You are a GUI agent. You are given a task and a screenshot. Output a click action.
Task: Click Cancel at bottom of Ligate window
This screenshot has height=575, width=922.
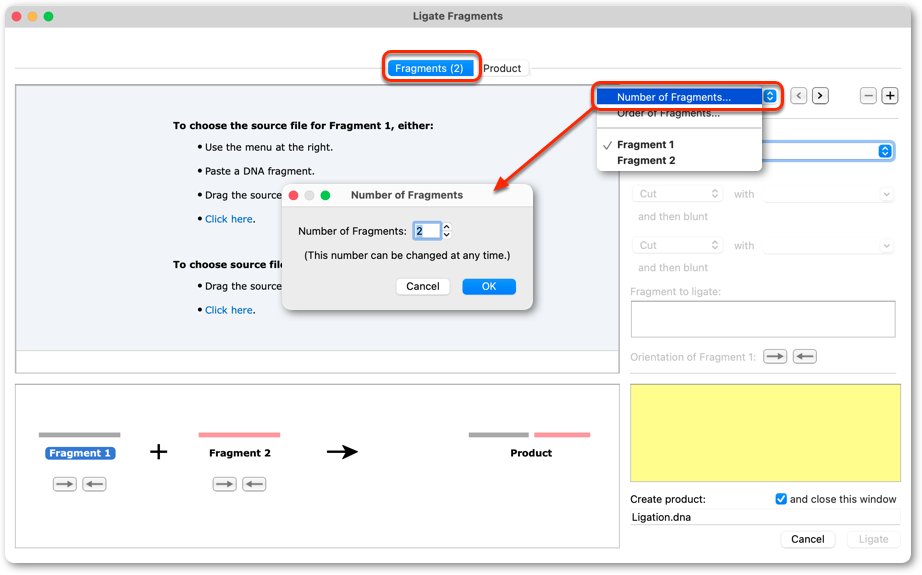tap(807, 539)
